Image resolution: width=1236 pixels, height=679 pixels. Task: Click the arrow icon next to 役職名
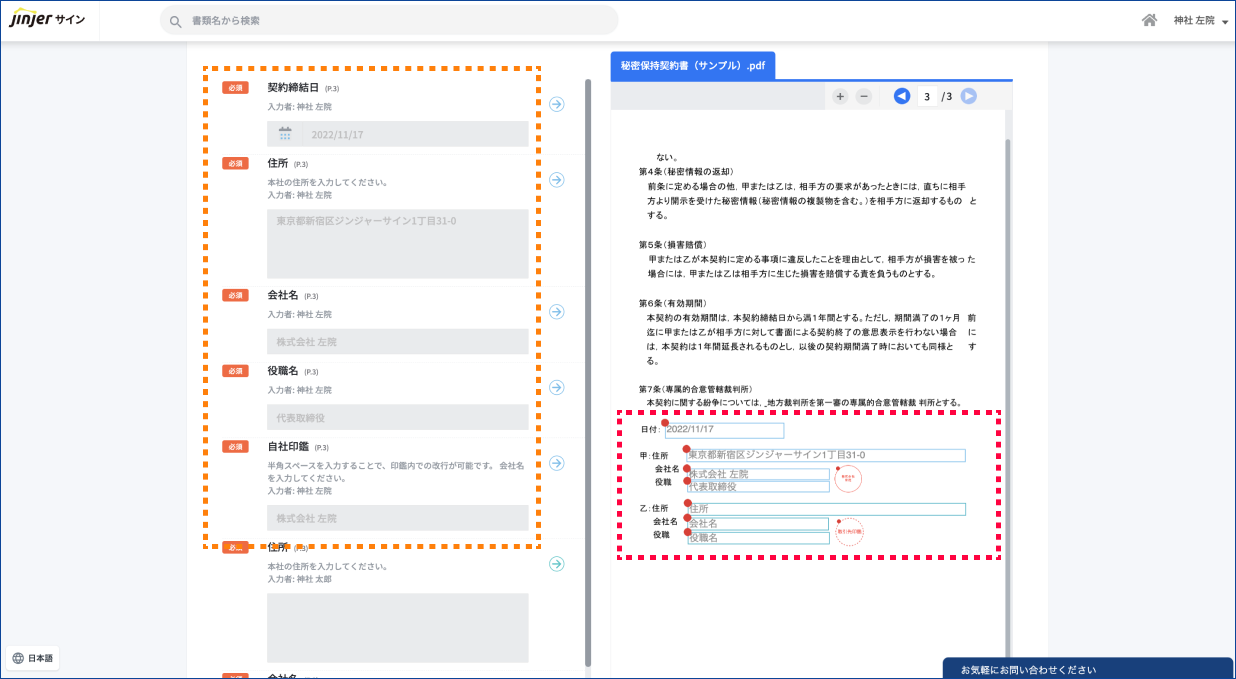[x=556, y=387]
